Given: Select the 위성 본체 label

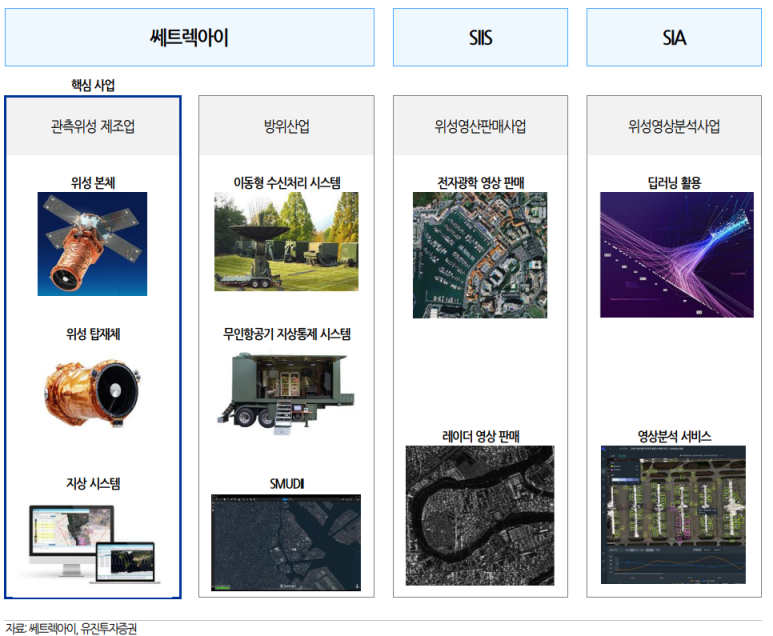Looking at the screenshot, I should [93, 183].
